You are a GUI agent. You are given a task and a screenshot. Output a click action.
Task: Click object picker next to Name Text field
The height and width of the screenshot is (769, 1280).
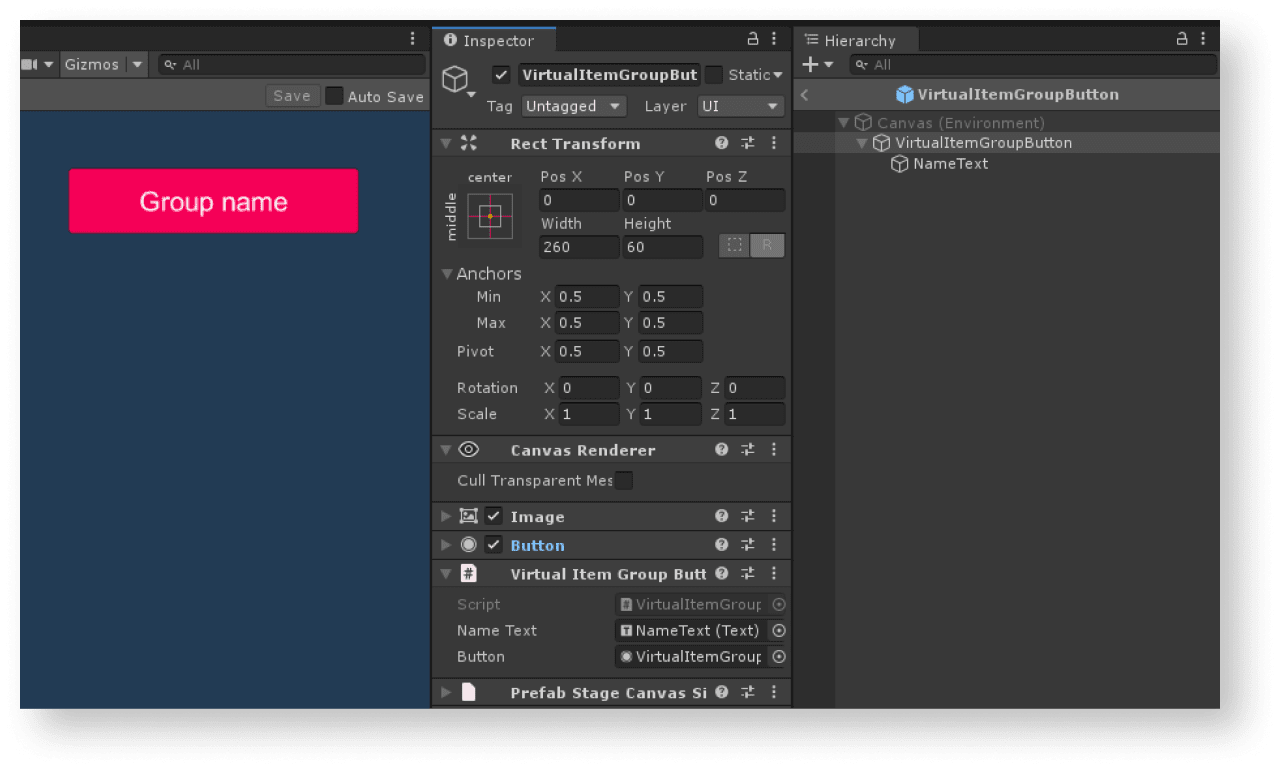pos(779,631)
